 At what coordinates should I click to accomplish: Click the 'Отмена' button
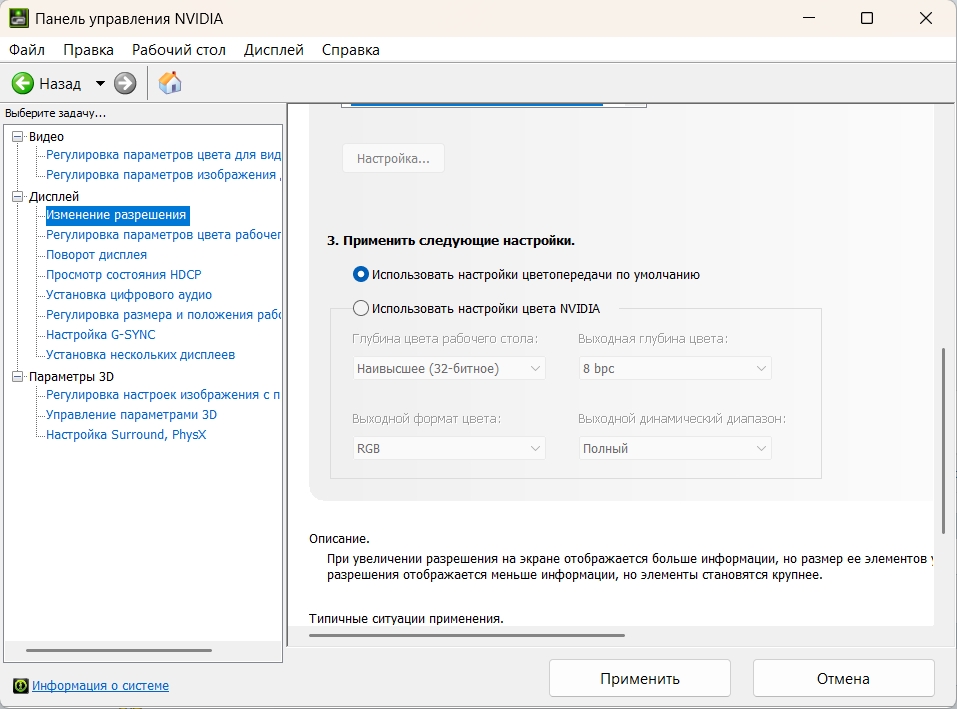click(x=843, y=678)
